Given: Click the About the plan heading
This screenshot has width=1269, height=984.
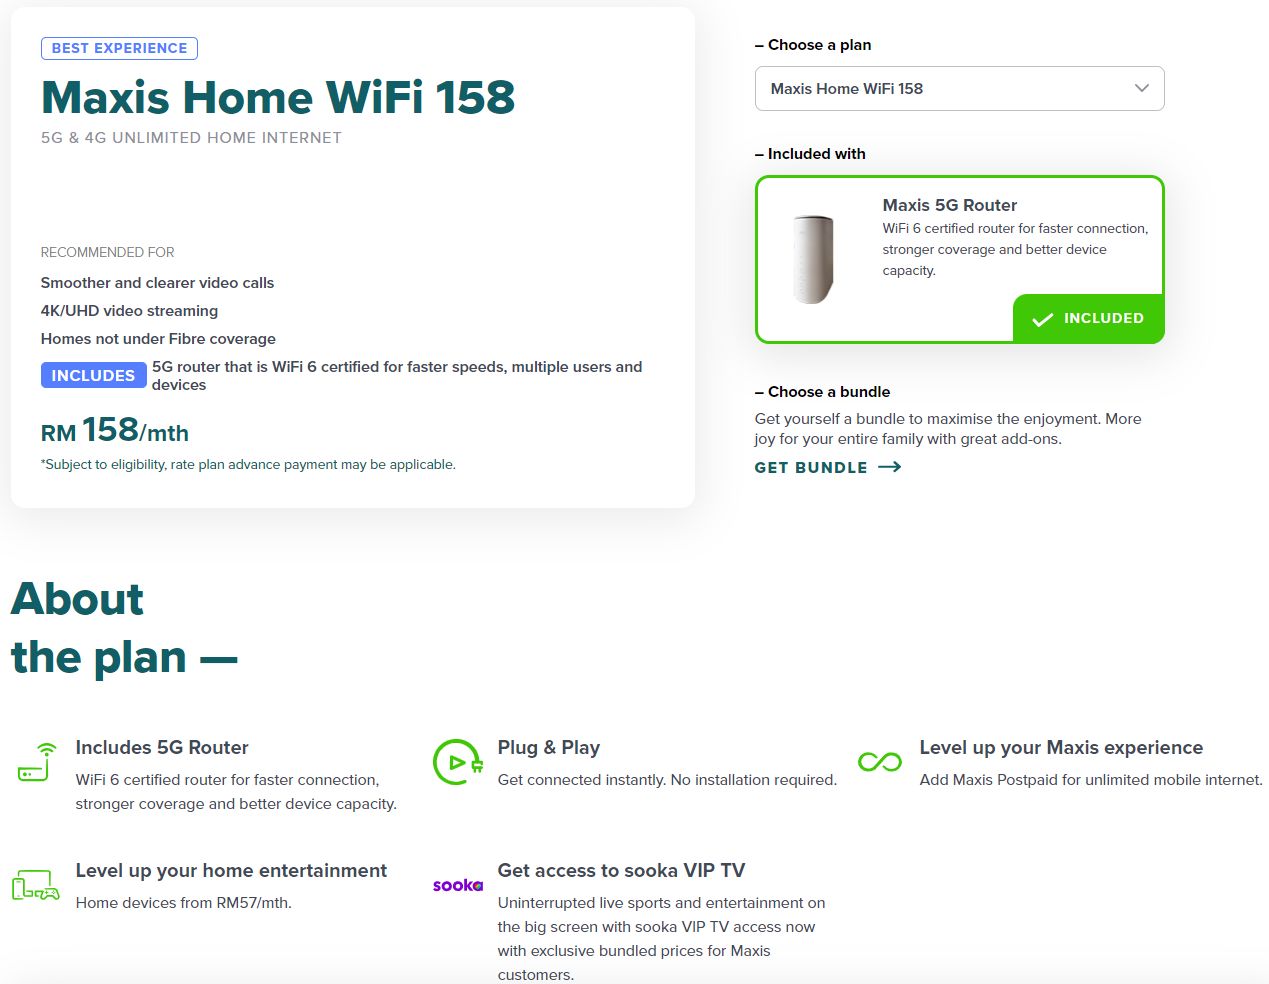Looking at the screenshot, I should (124, 628).
